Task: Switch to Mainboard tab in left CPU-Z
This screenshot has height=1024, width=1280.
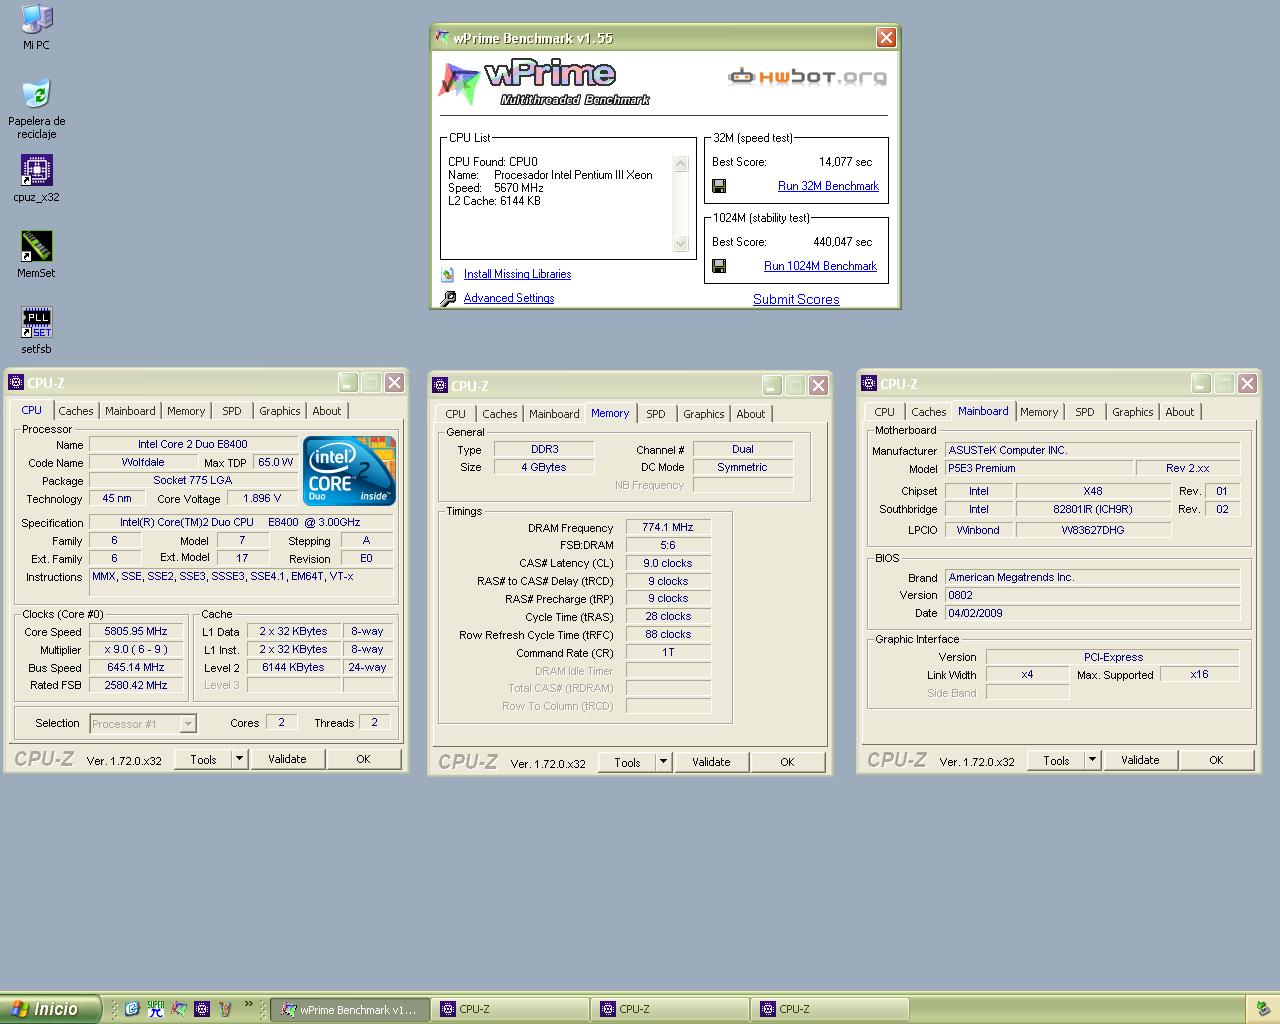Action: (130, 411)
